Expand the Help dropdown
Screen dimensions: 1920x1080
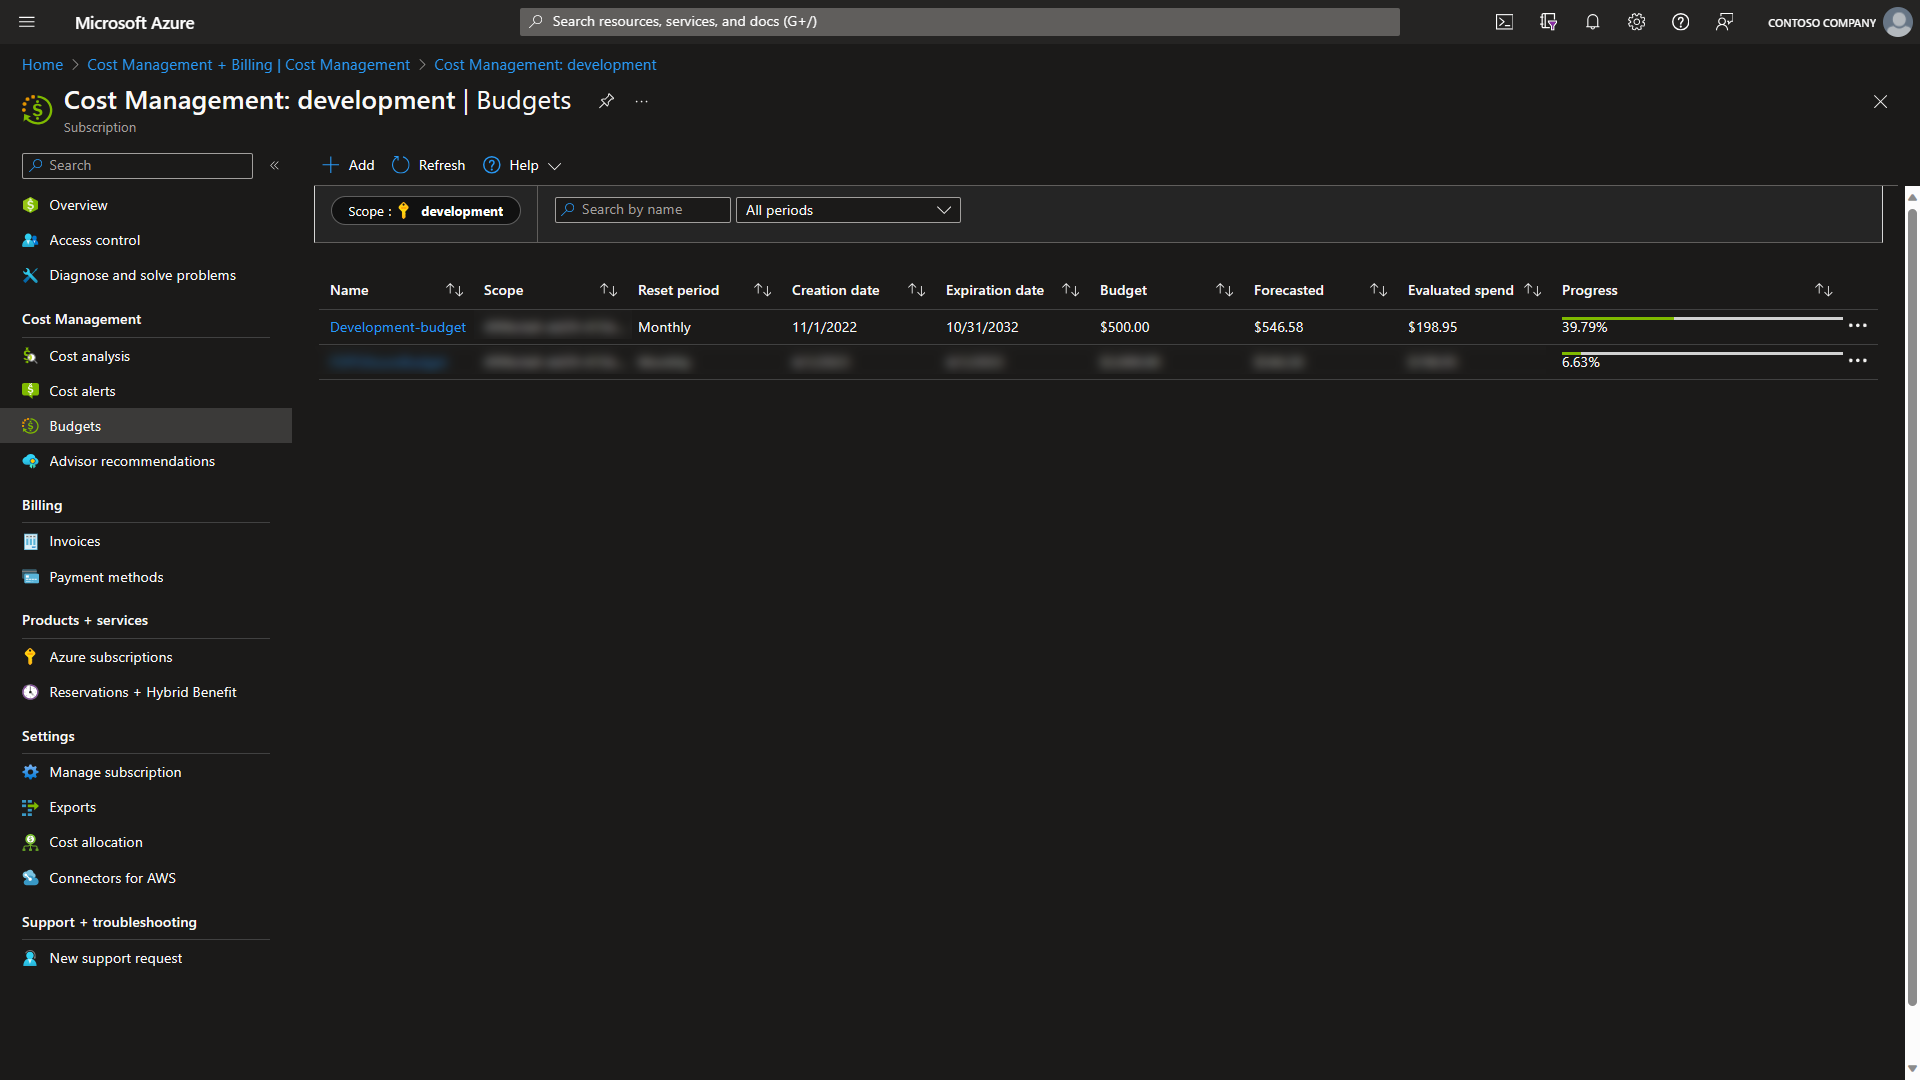click(522, 165)
